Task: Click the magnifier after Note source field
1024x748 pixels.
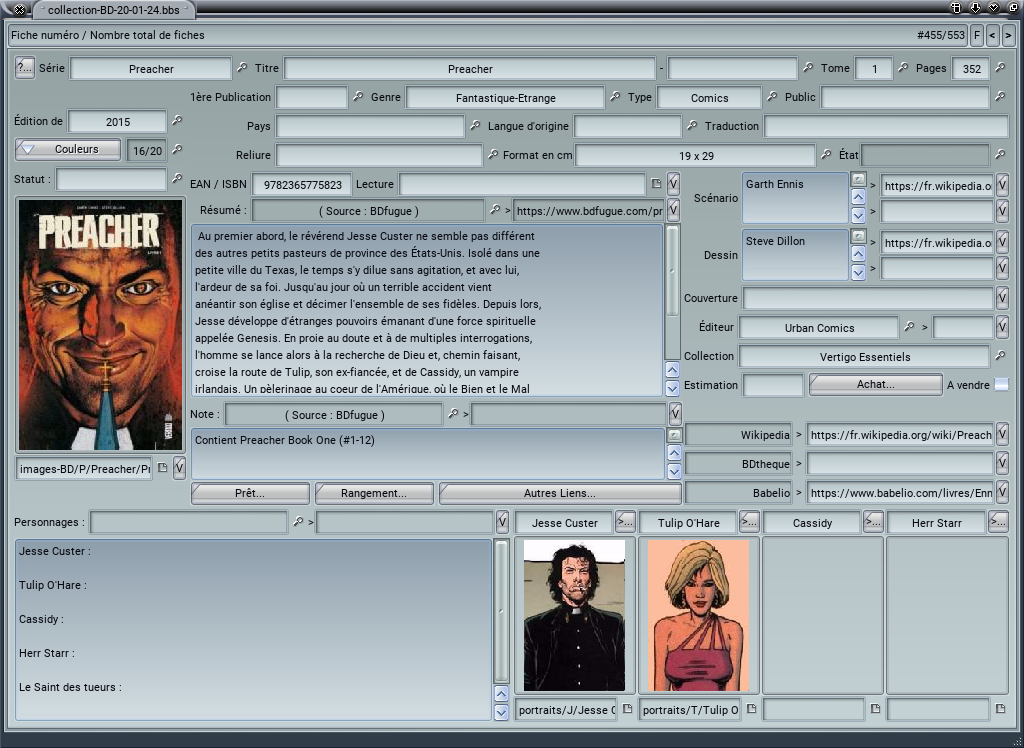Action: coord(453,414)
